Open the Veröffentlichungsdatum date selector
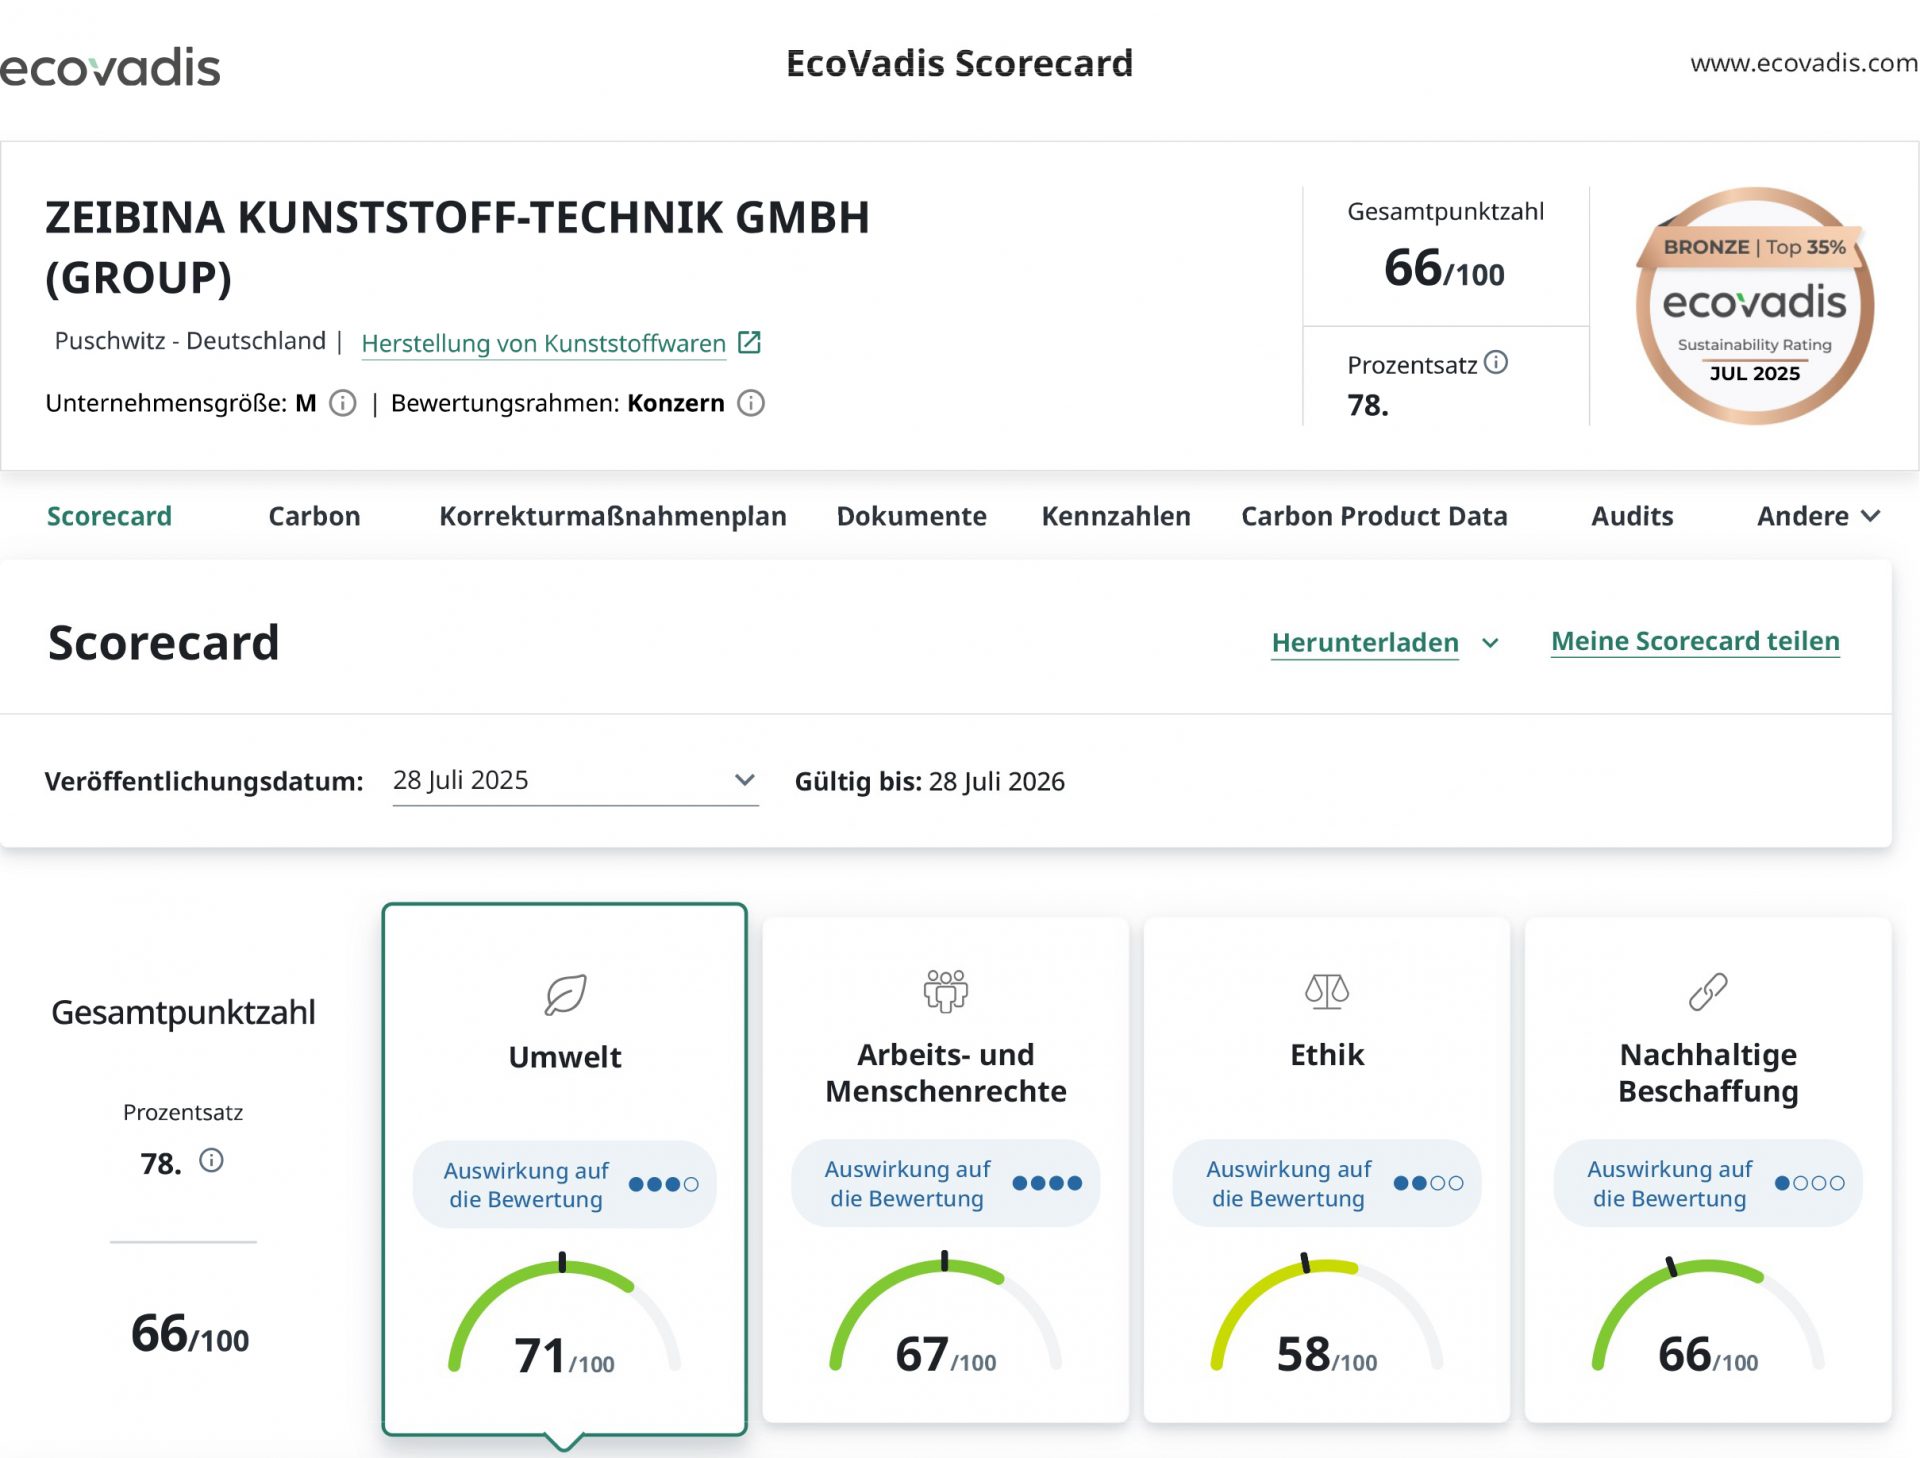 (575, 780)
